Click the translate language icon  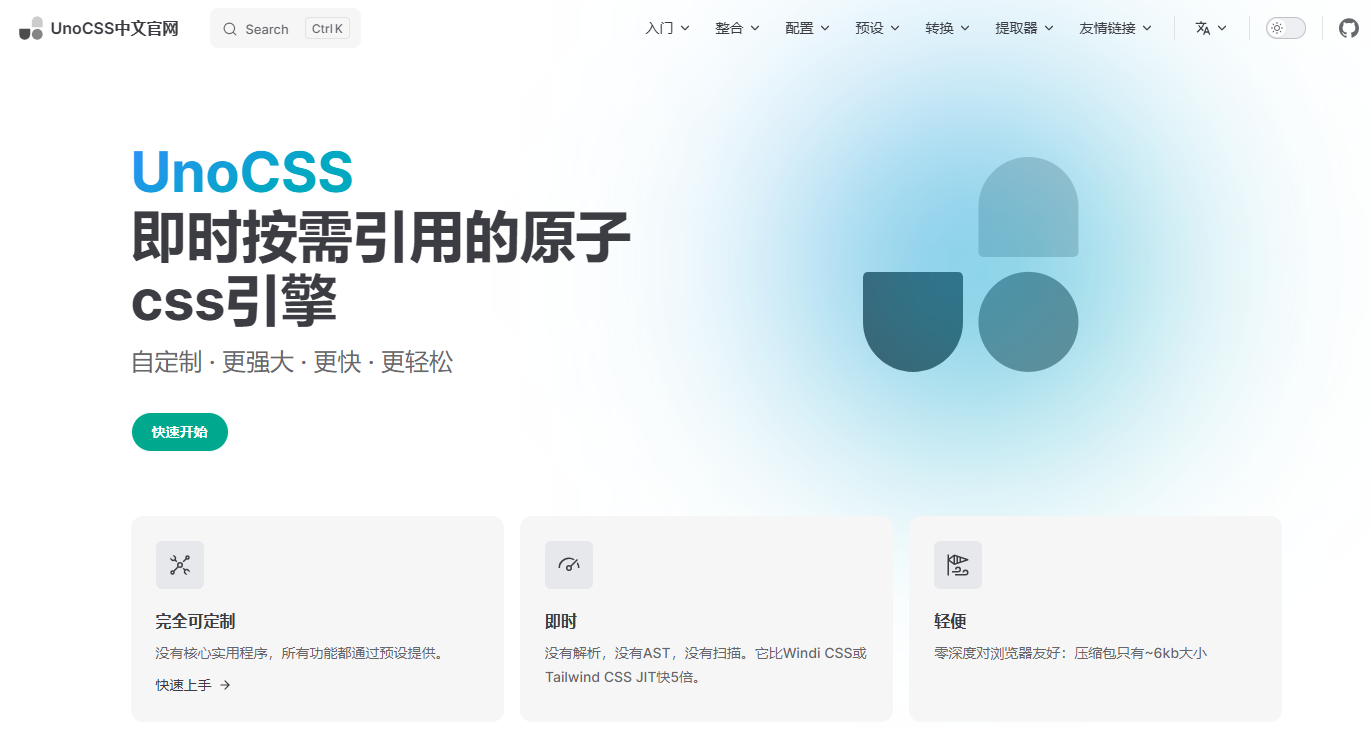click(x=1203, y=28)
